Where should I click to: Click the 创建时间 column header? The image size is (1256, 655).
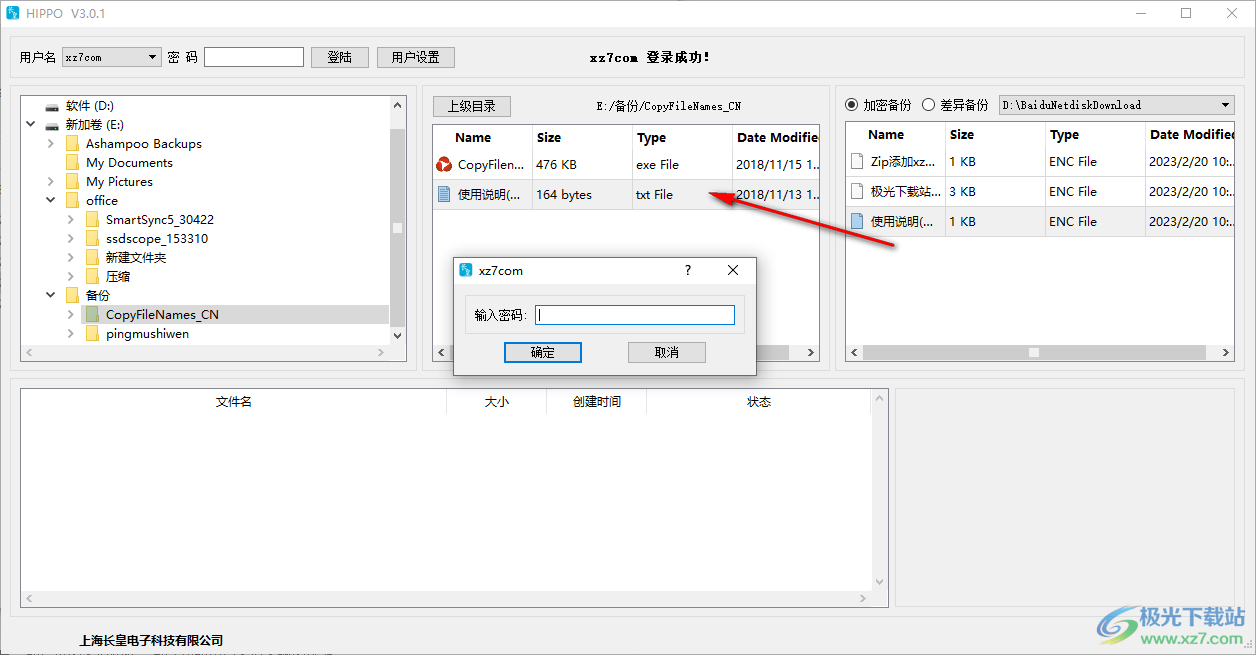(x=596, y=402)
